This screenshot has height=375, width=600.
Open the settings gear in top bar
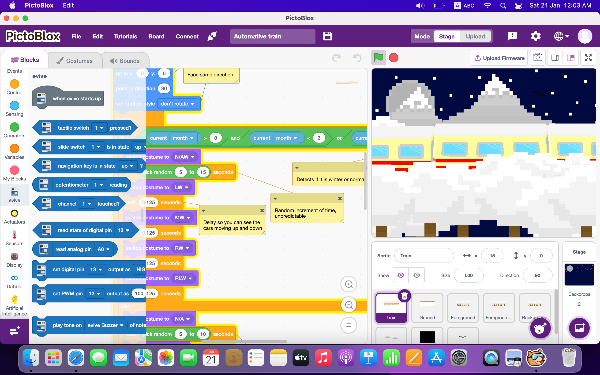pyautogui.click(x=536, y=36)
